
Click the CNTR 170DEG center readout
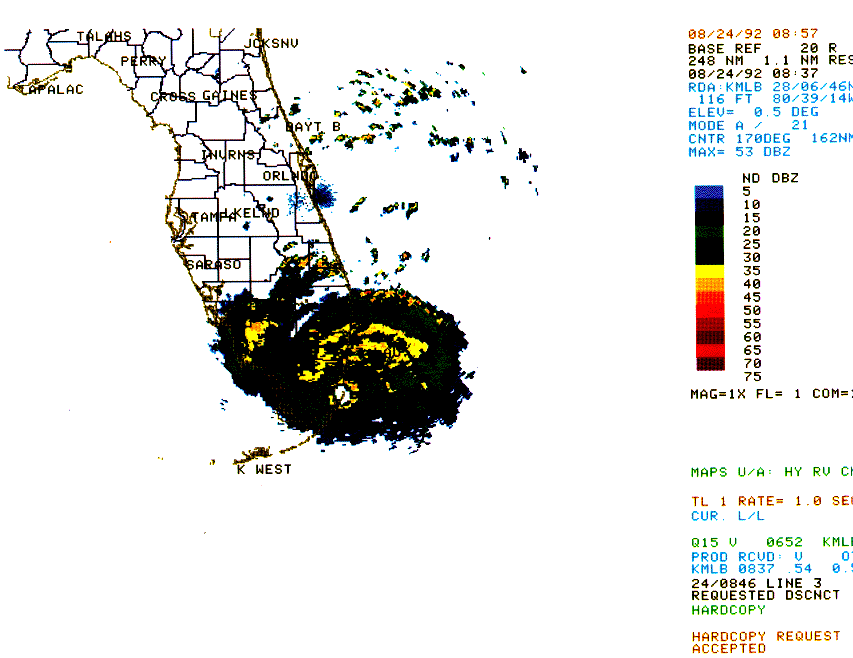point(770,139)
